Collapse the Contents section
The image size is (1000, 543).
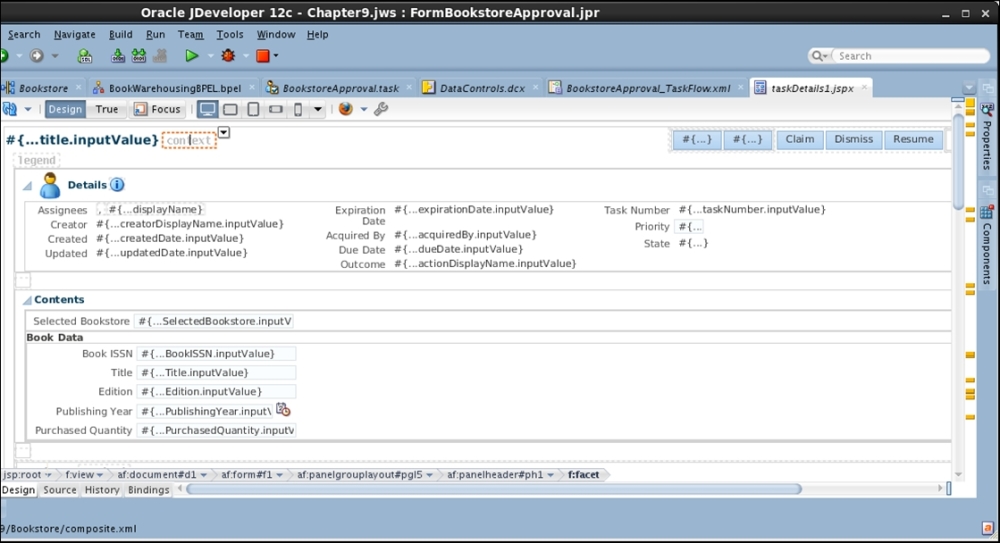[27, 300]
